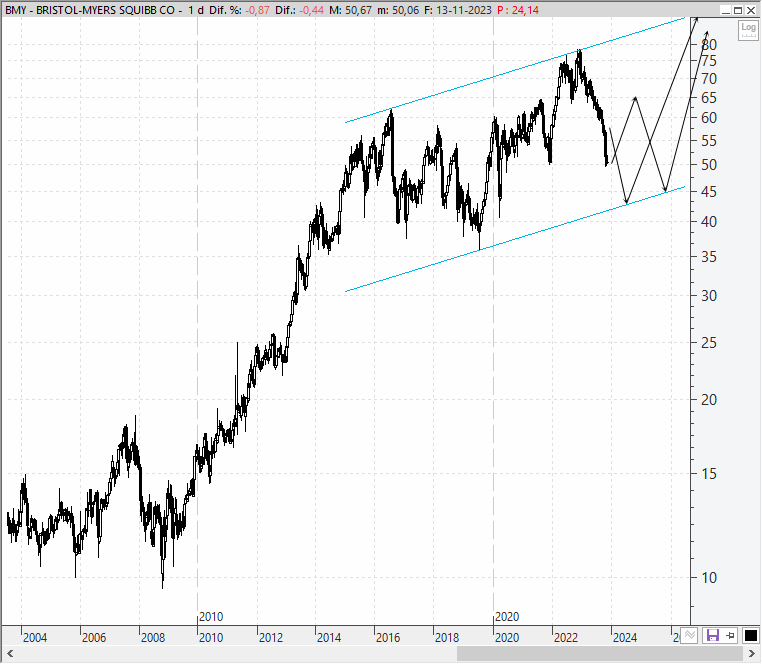Click the 65 price axis label
This screenshot has width=762, height=664.
[x=709, y=98]
